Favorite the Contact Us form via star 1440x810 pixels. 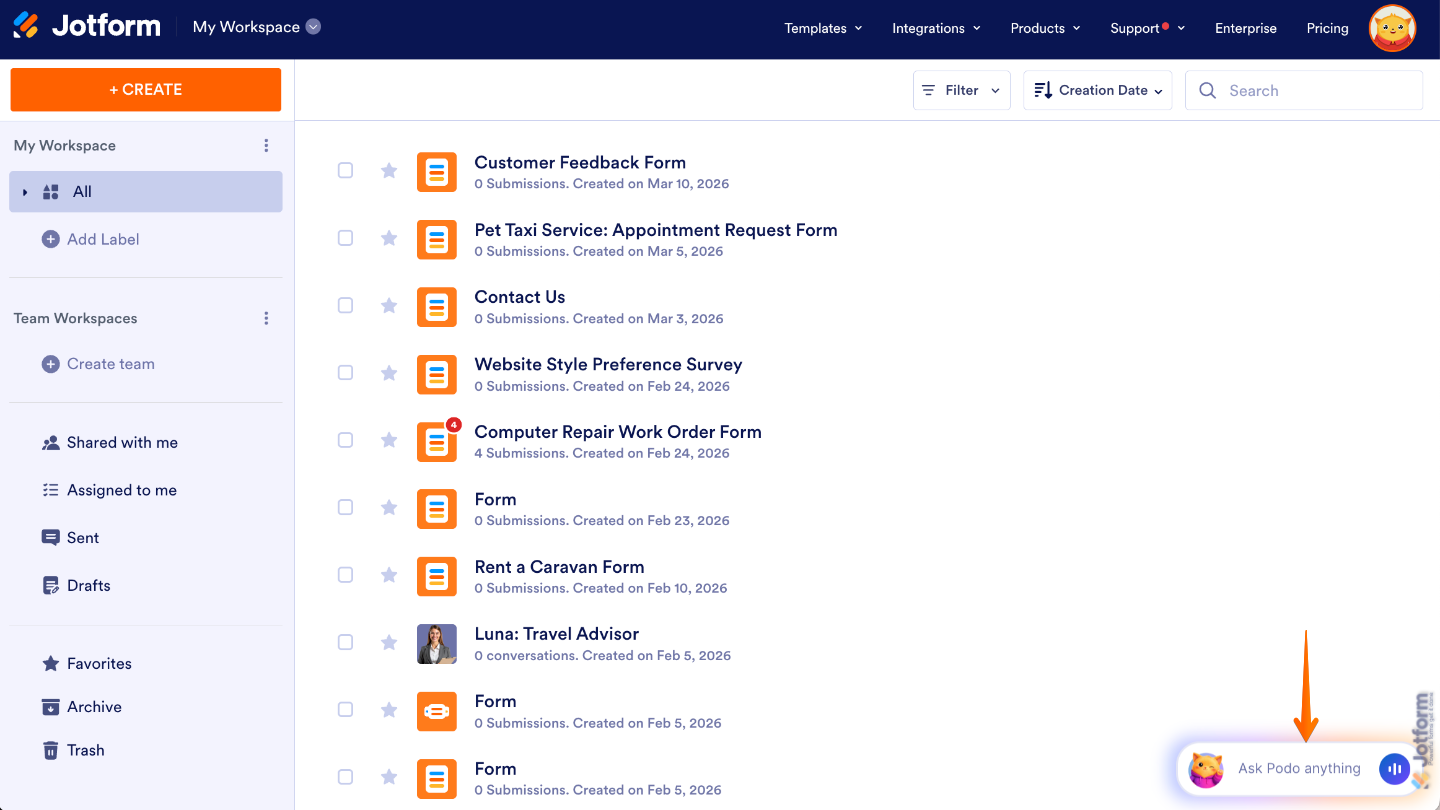click(x=389, y=305)
